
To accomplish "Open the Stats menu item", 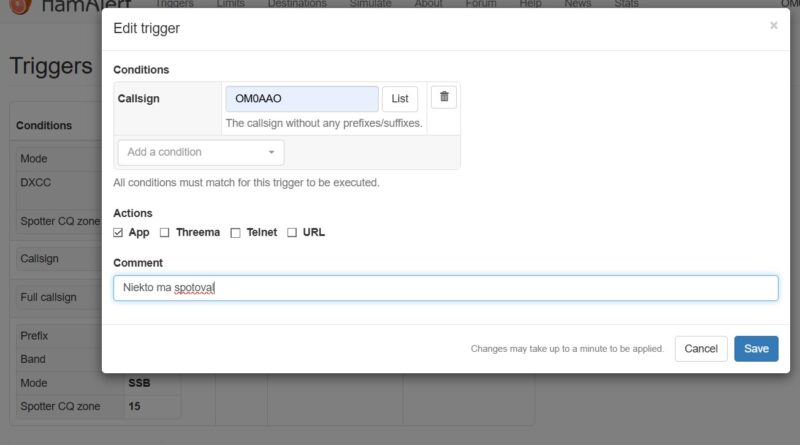I will [x=627, y=4].
